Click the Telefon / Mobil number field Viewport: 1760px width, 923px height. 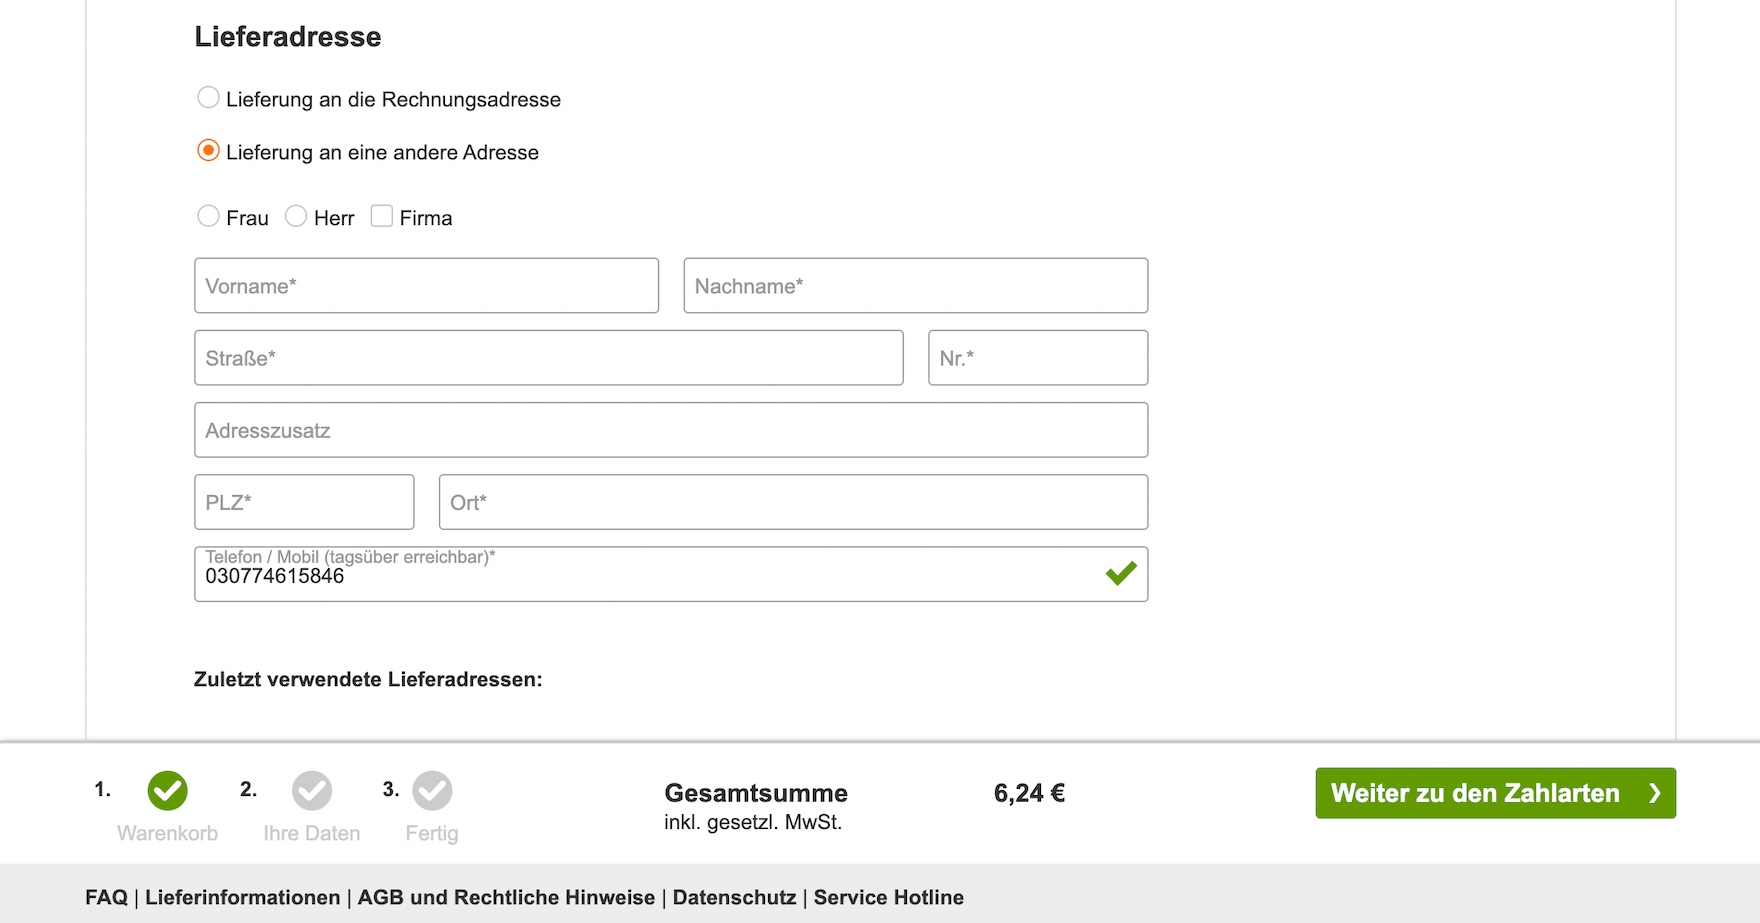(640, 576)
